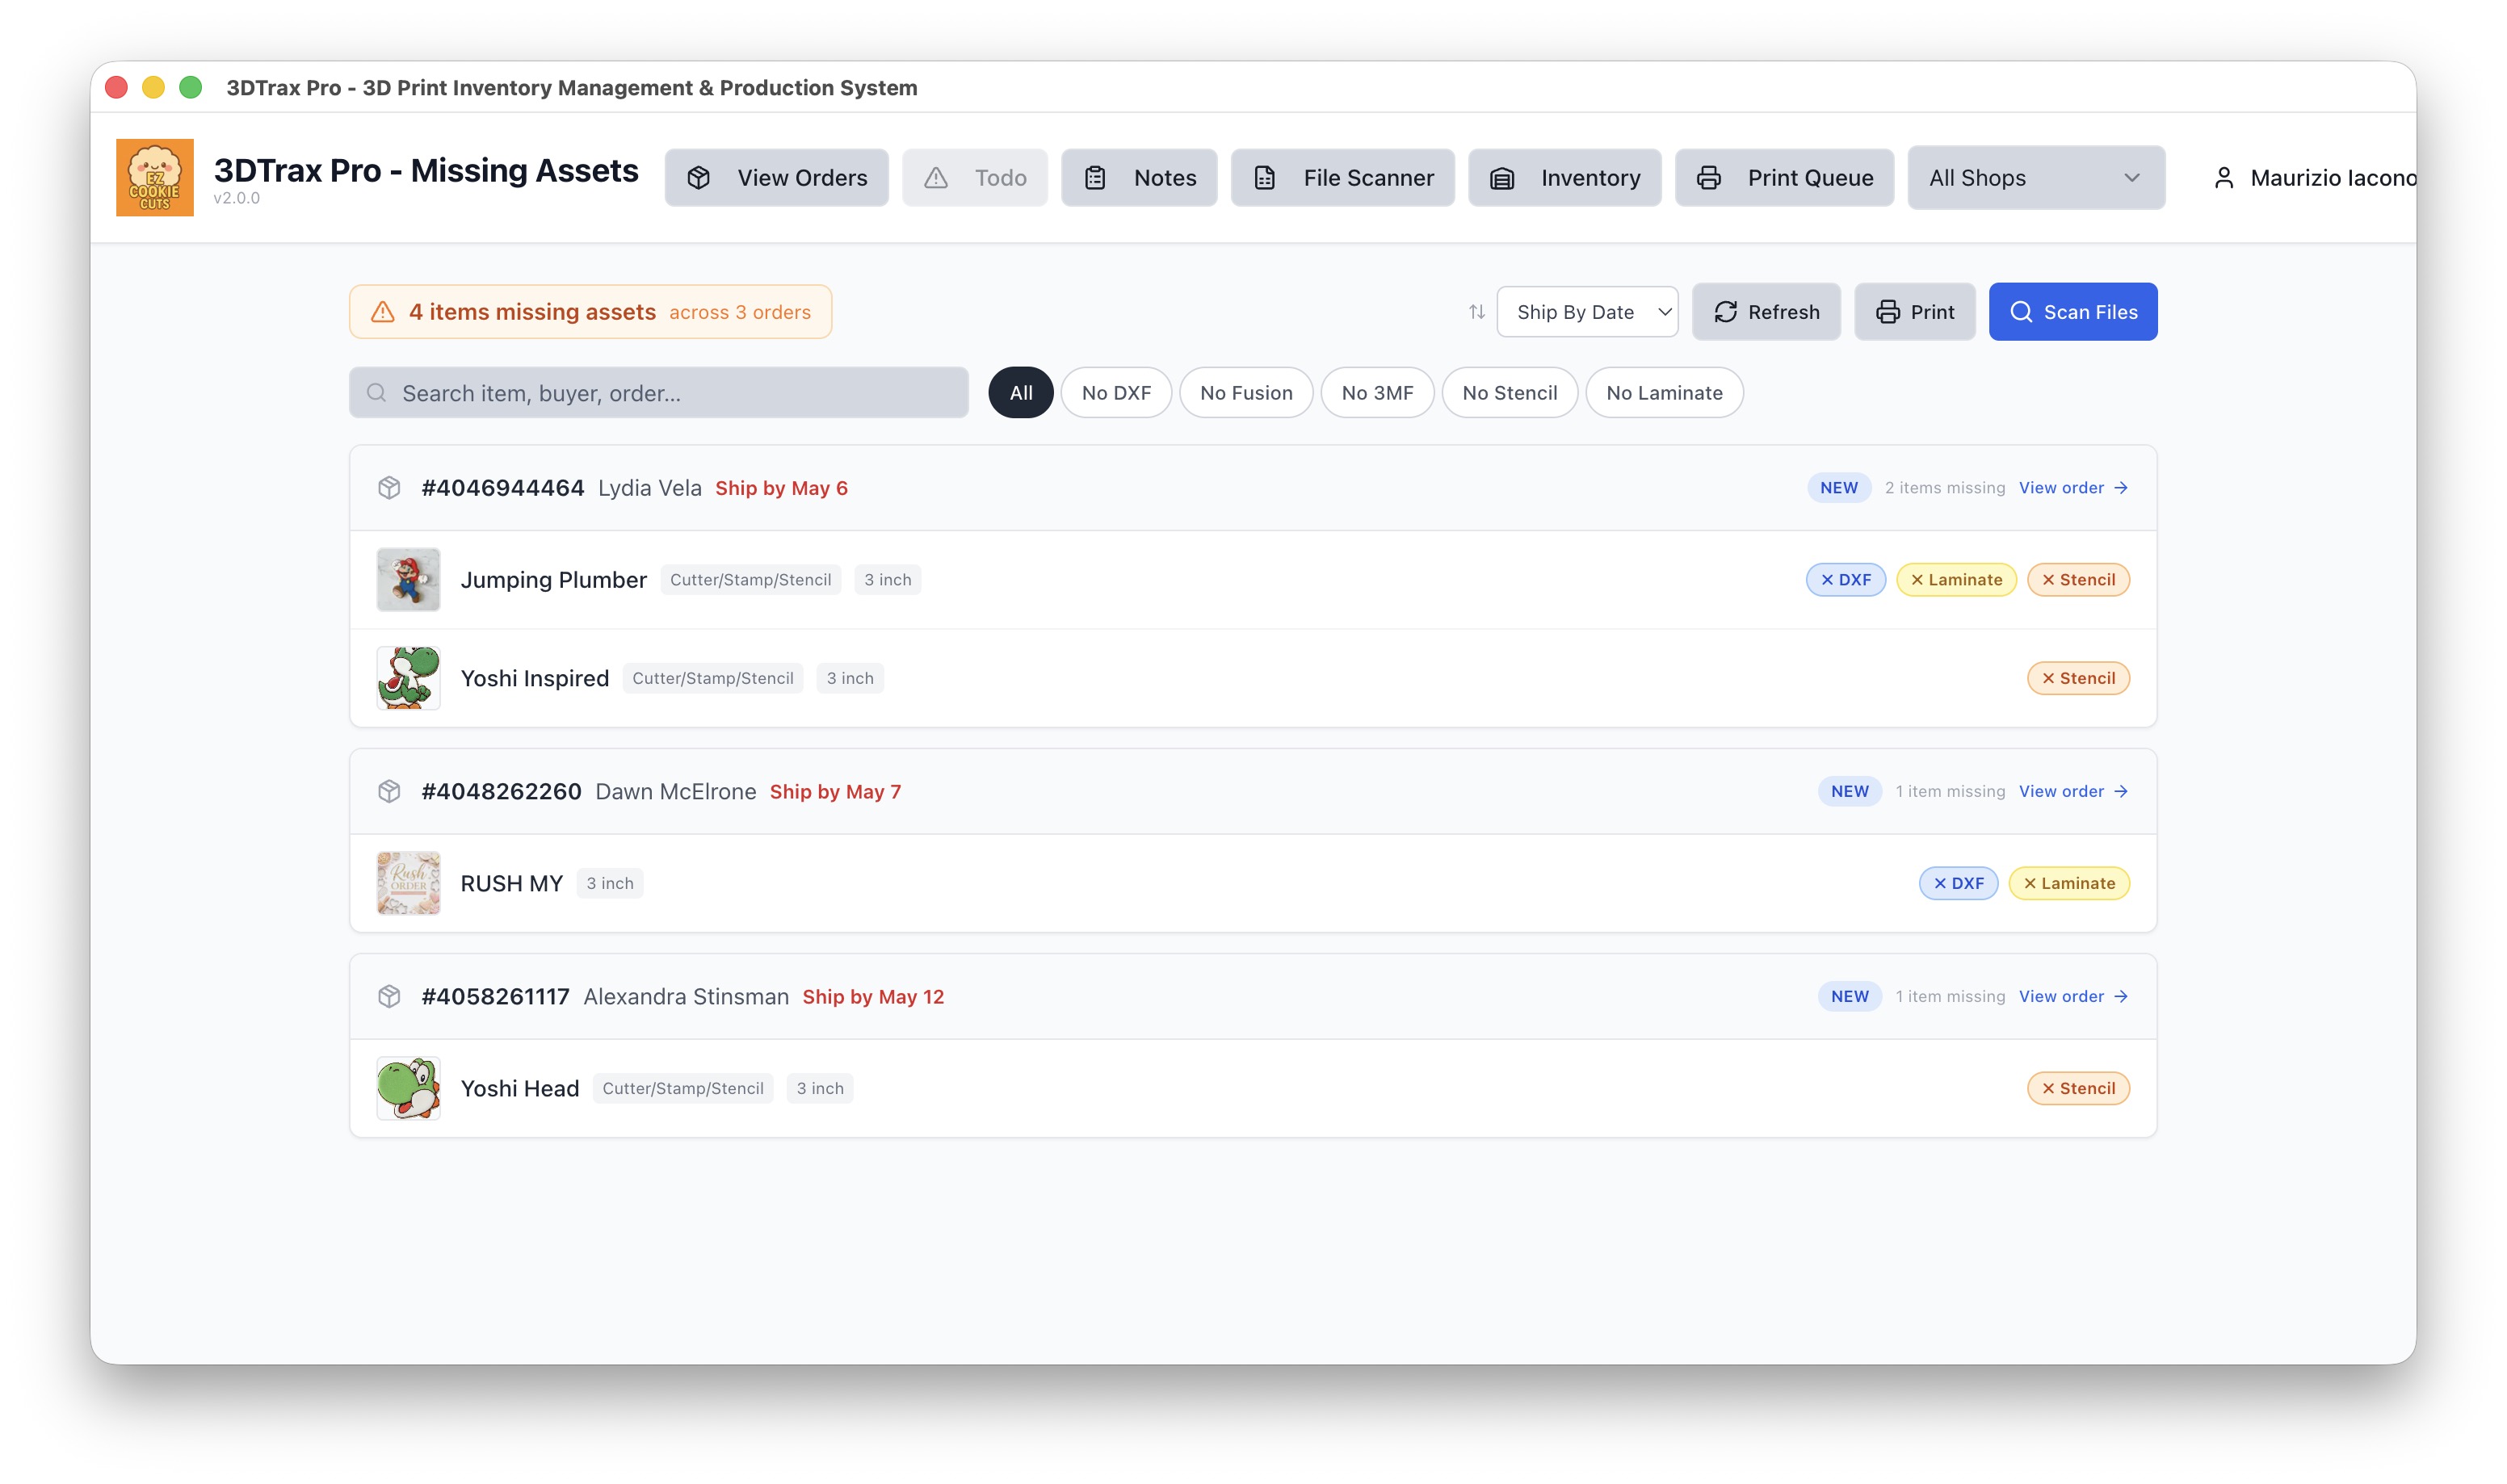2507x1484 pixels.
Task: Click the Yoshi Inspired item name
Action: click(x=534, y=678)
